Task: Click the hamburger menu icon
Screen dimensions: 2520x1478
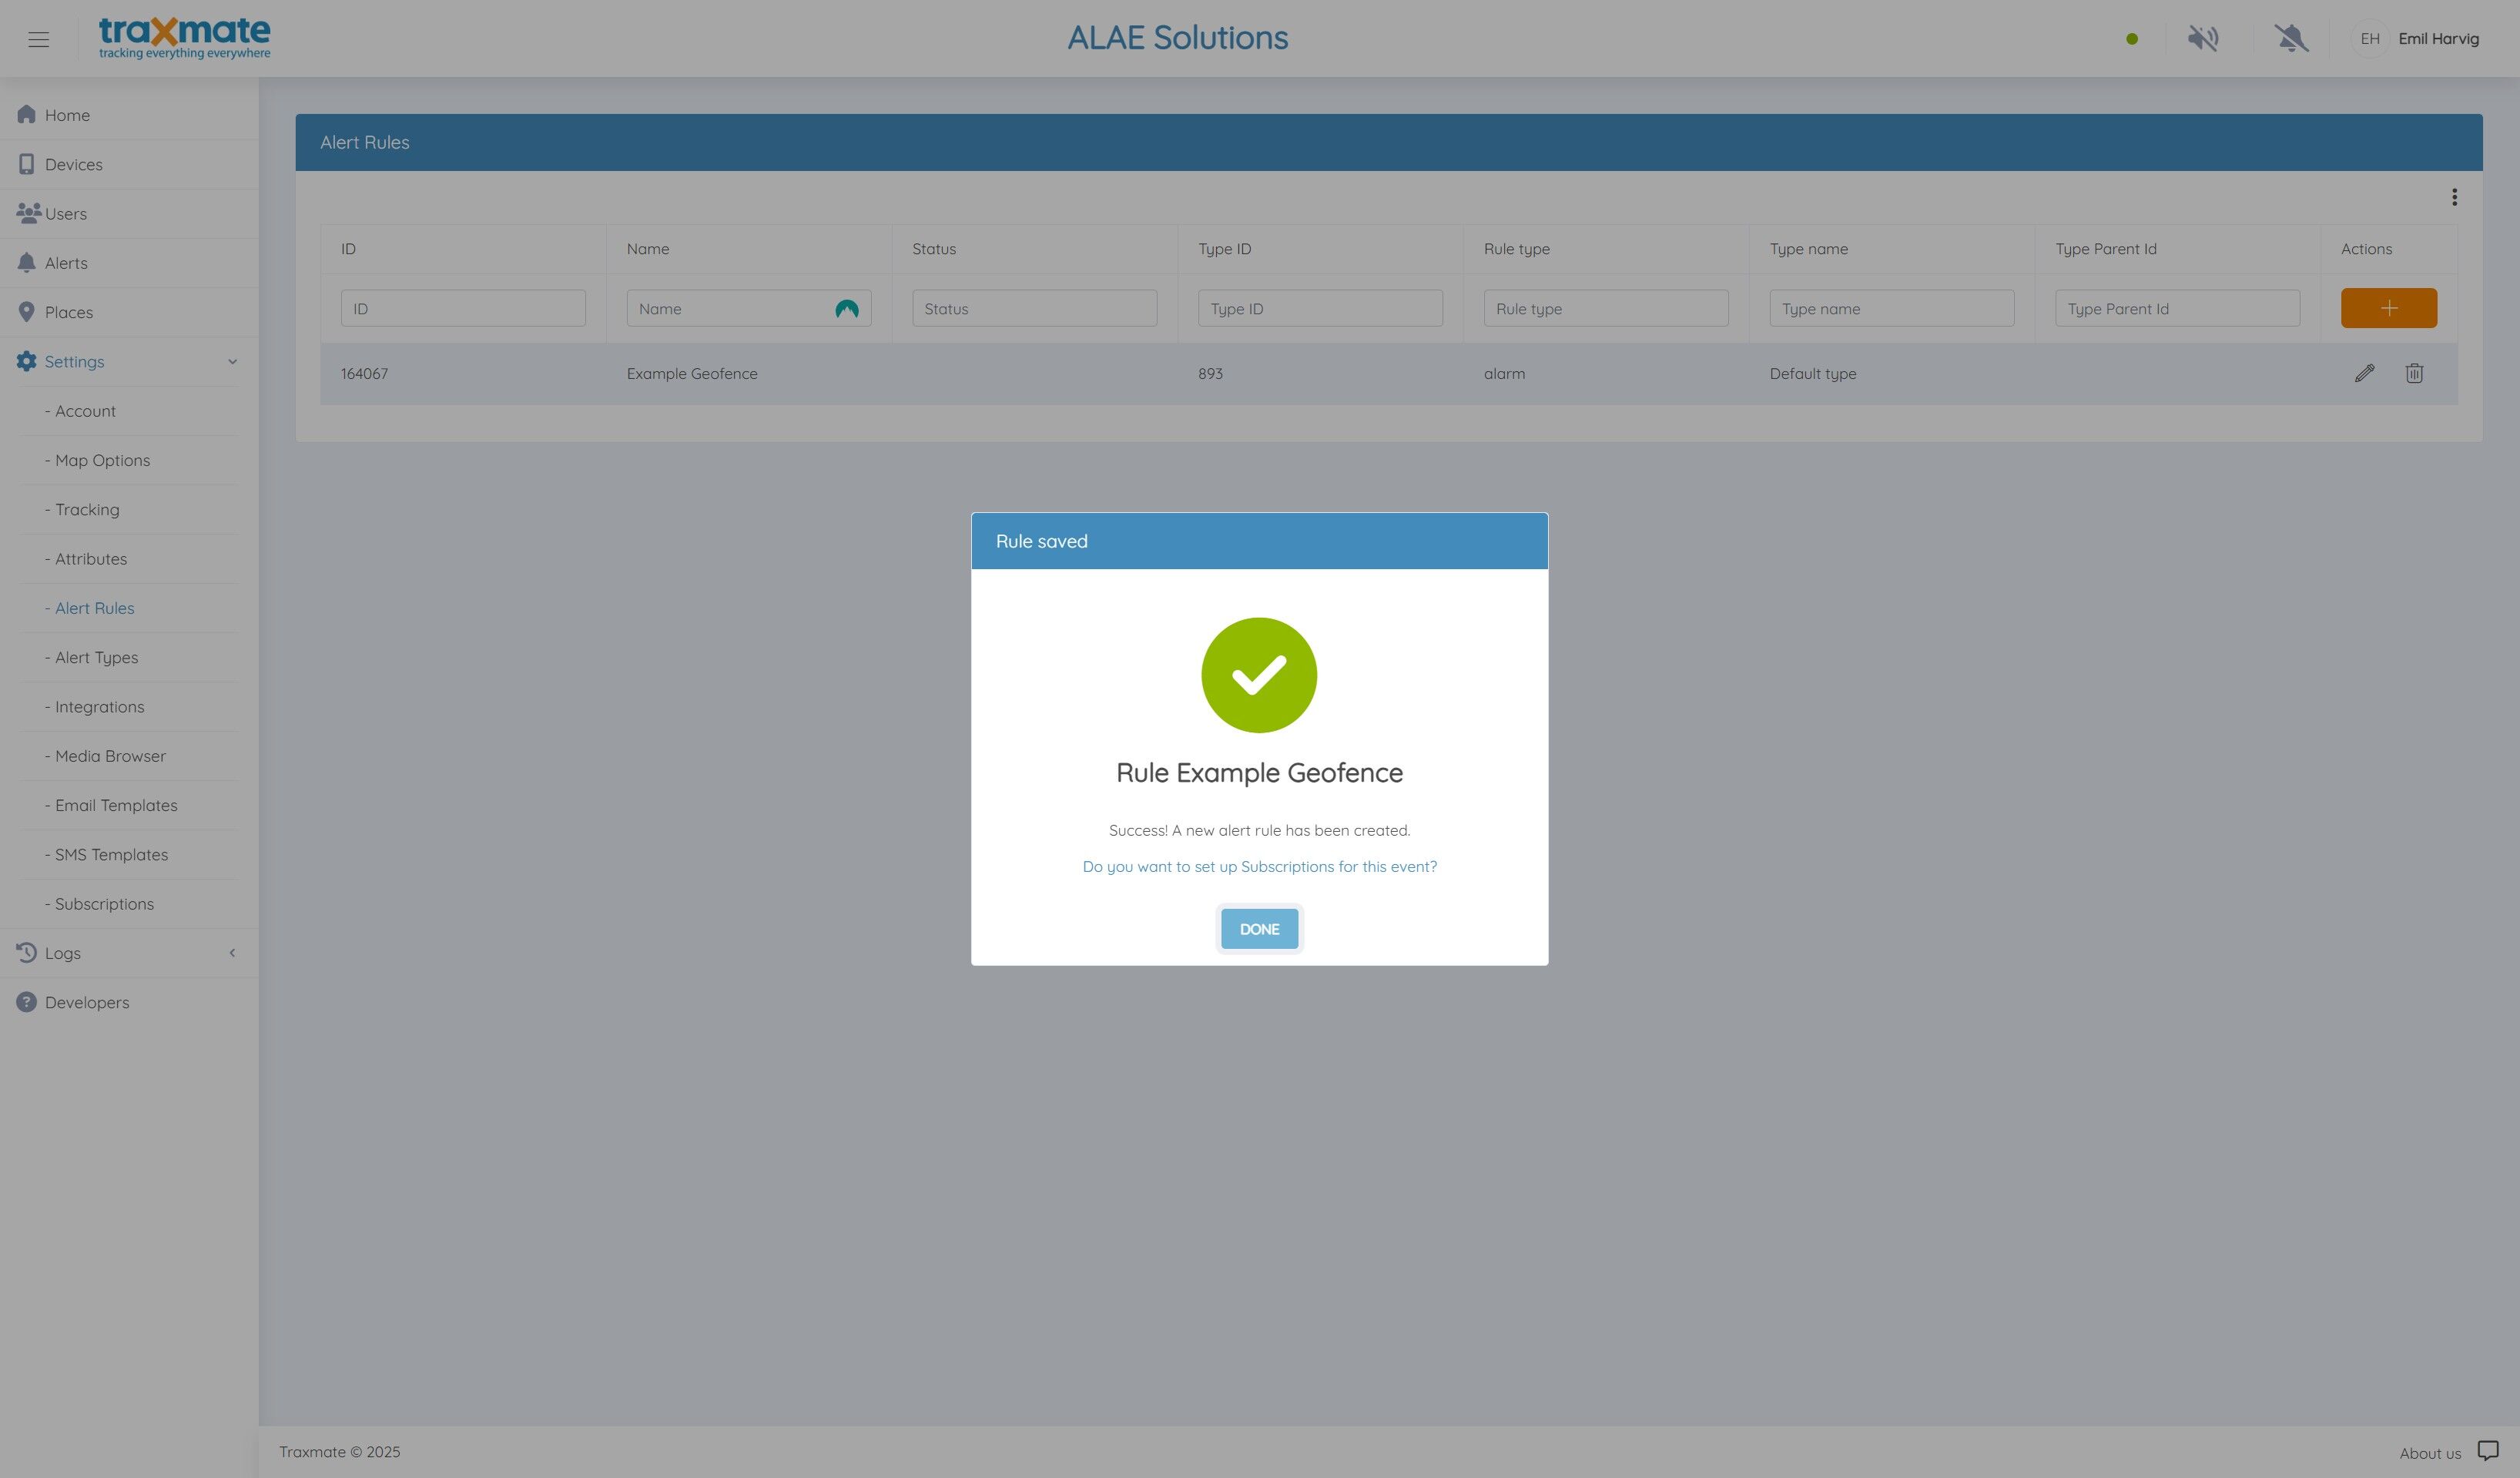Action: pyautogui.click(x=39, y=39)
